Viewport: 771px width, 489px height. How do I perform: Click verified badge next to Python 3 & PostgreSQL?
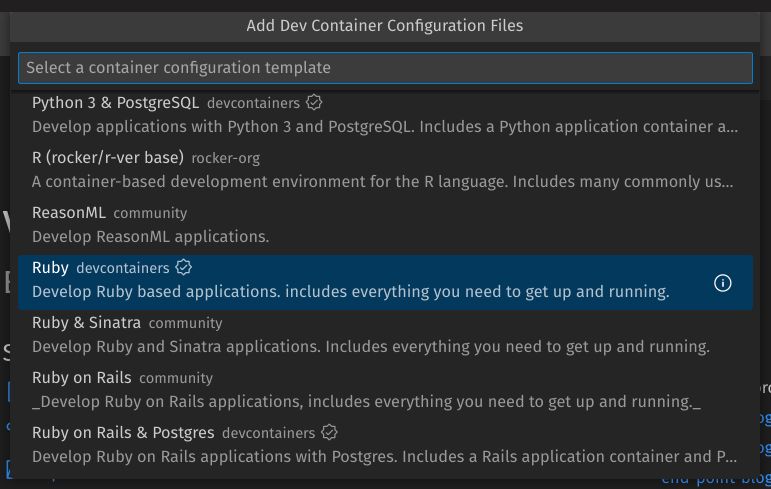pyautogui.click(x=314, y=103)
